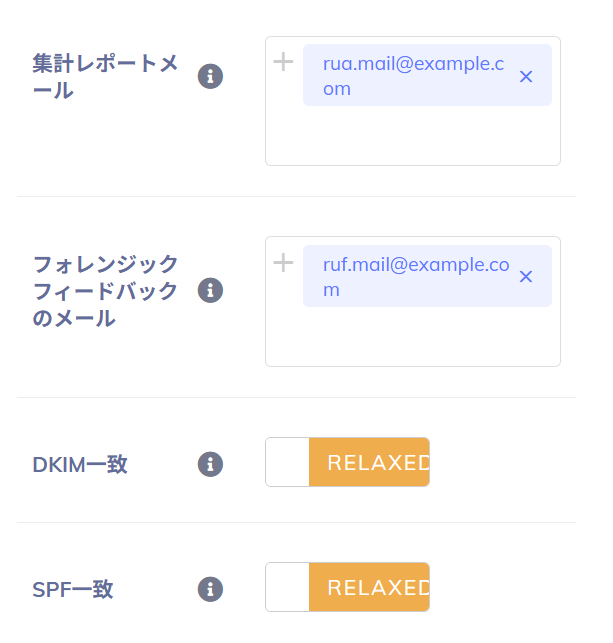
Task: Remove ruf.mail@example.com with its X icon
Action: point(526,276)
